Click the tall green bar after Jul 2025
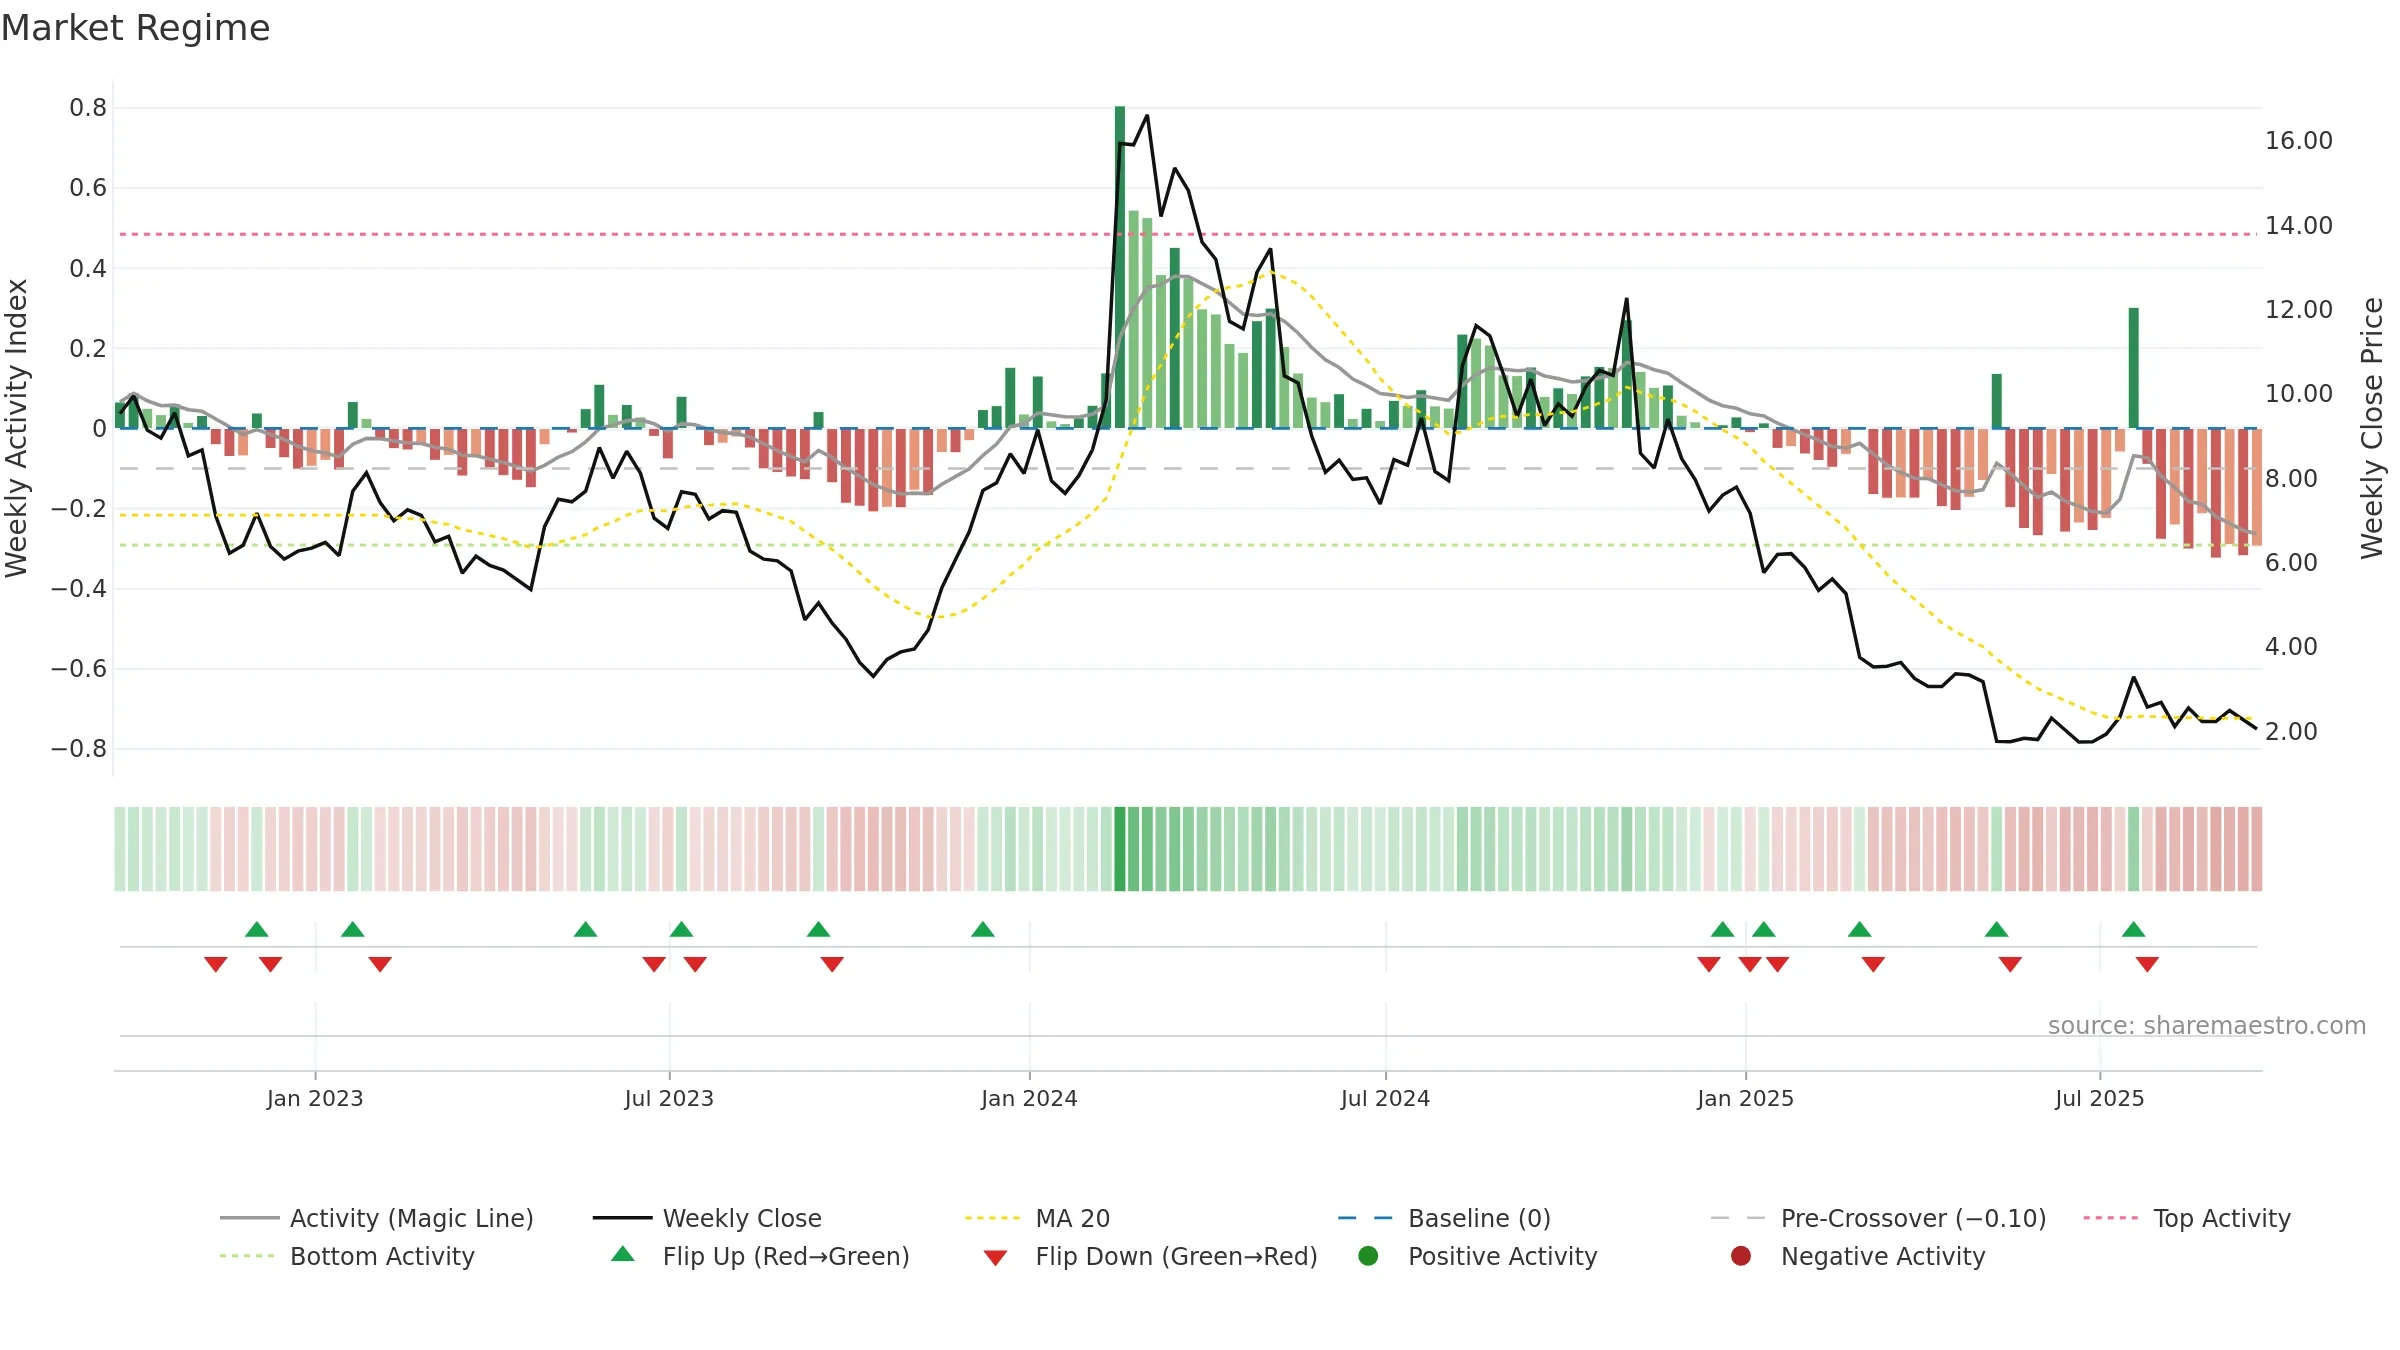This screenshot has width=2400, height=1350. pyautogui.click(x=2134, y=368)
